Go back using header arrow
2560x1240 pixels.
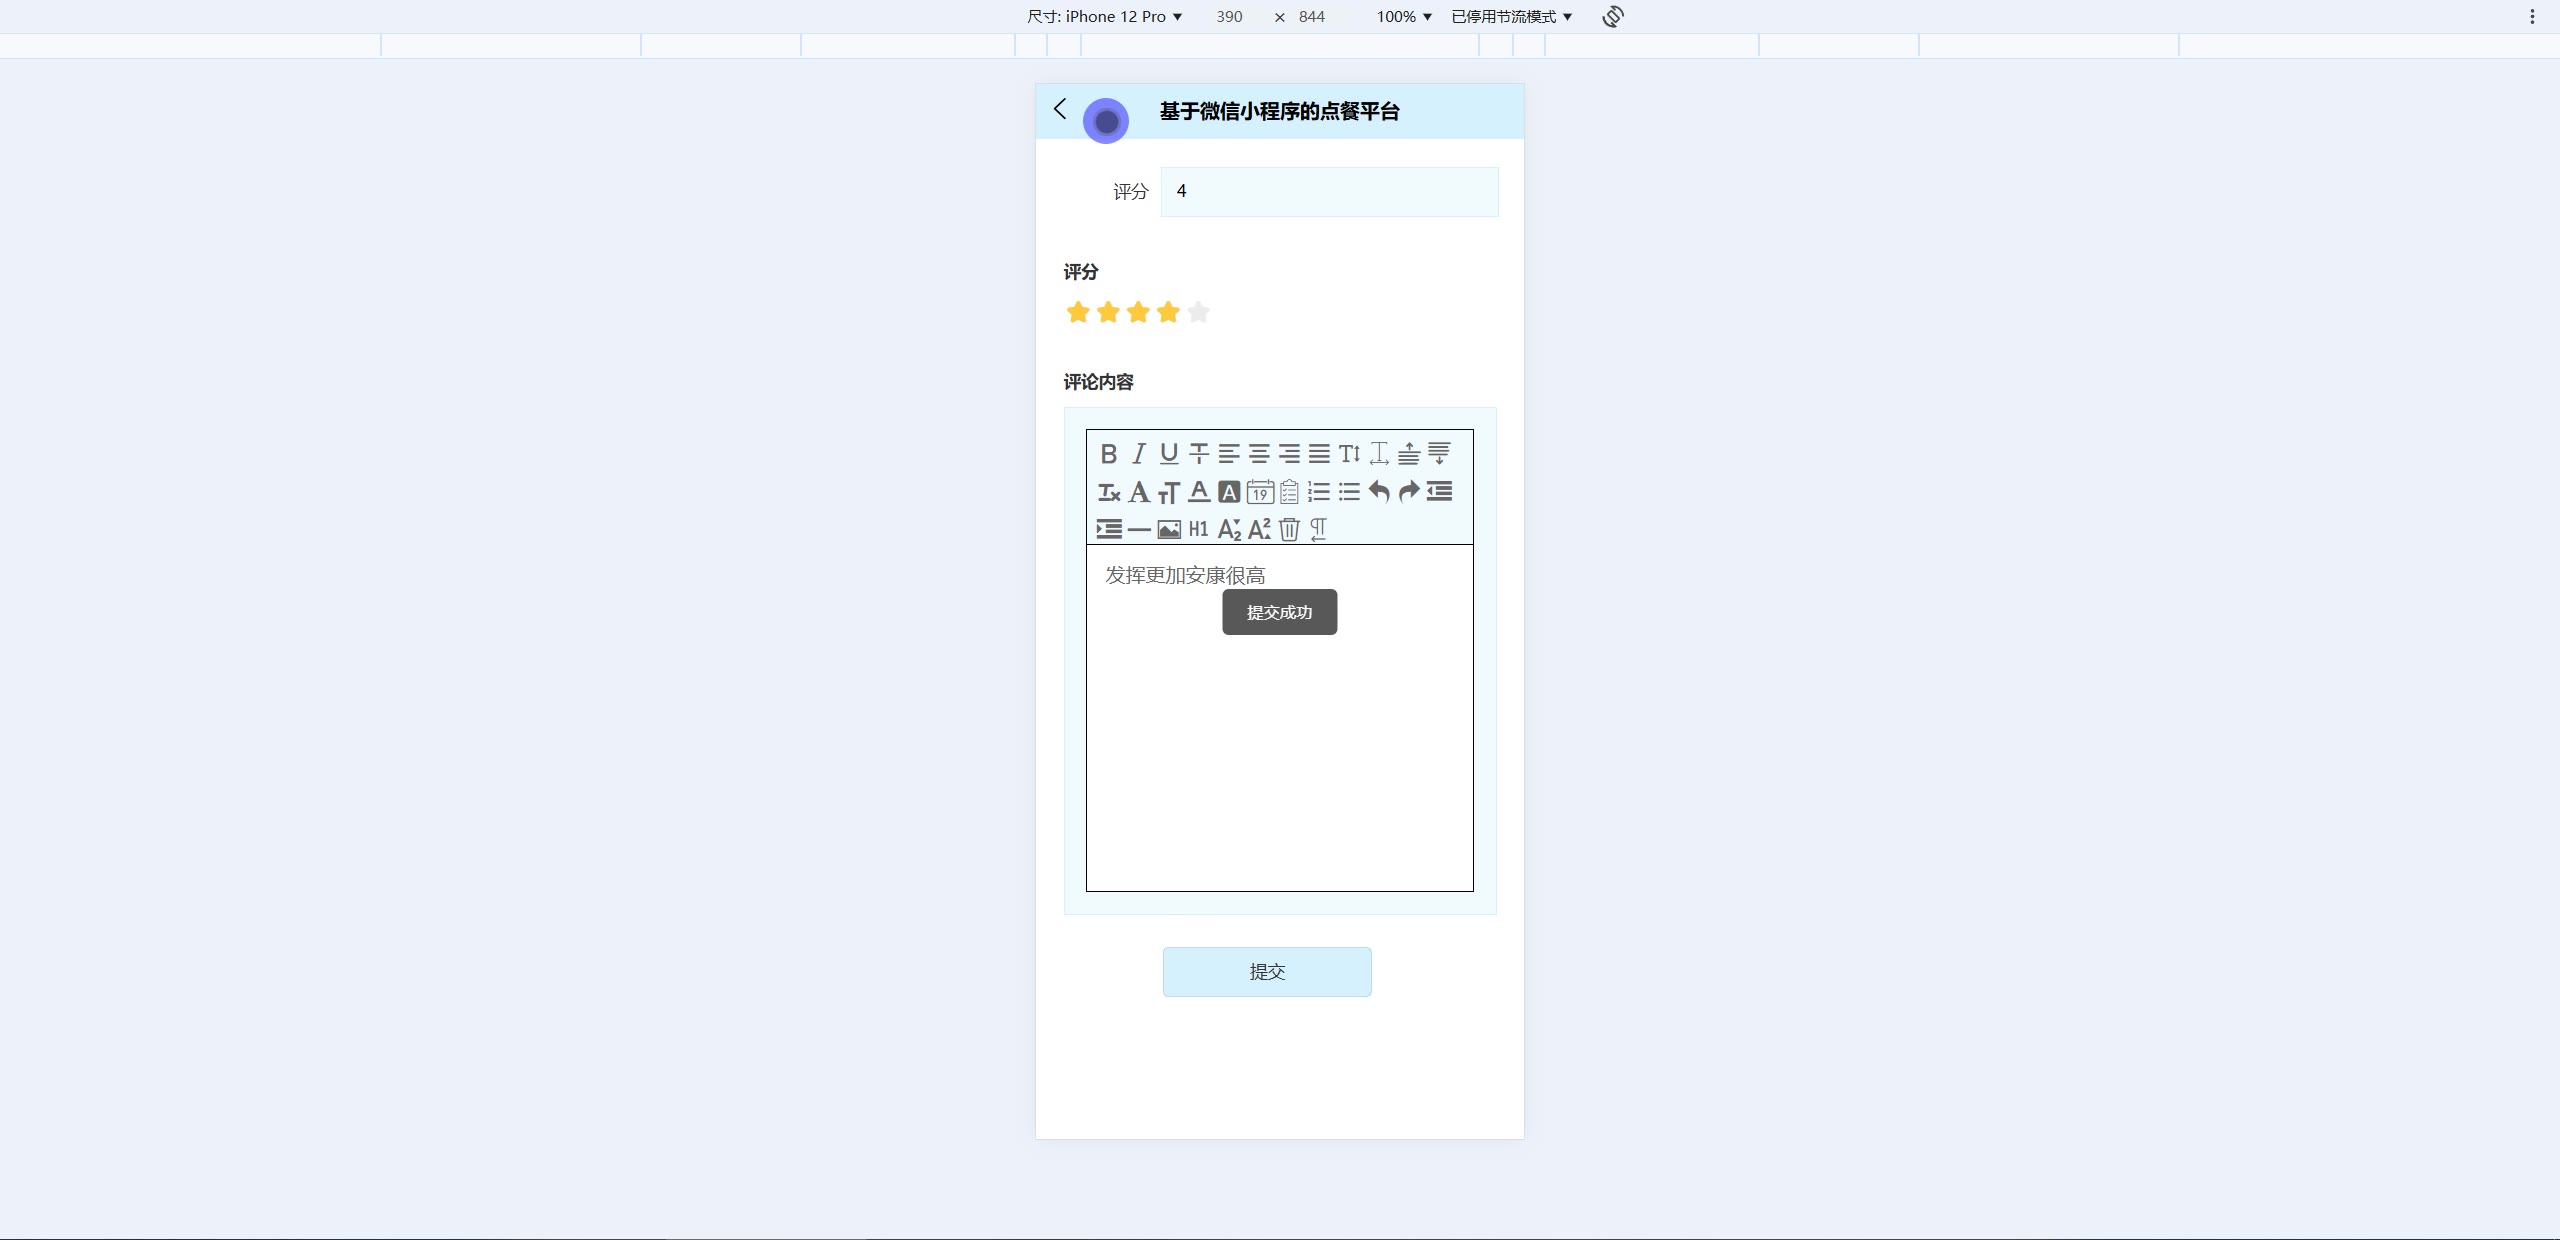[1060, 109]
